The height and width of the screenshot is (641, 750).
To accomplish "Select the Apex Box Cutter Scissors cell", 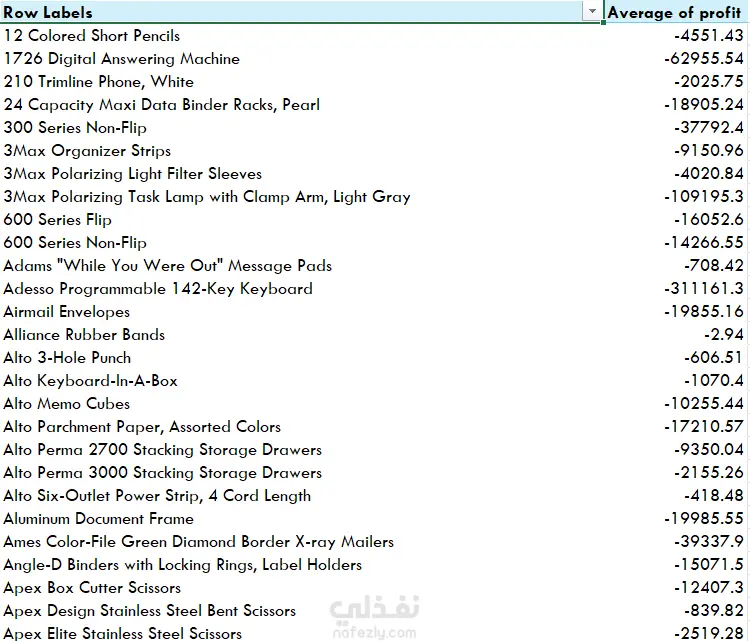I will 92,587.
